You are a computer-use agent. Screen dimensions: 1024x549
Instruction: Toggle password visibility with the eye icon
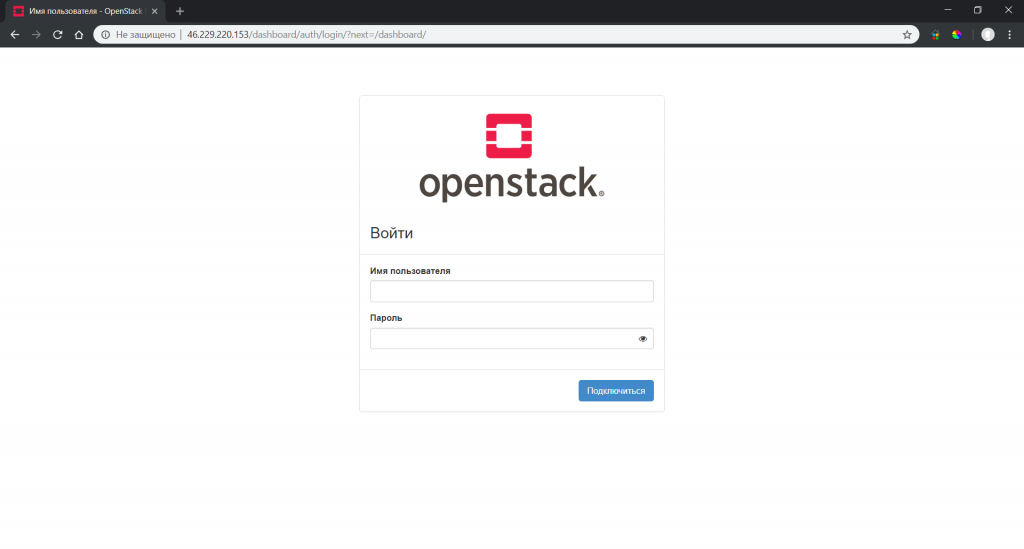643,339
